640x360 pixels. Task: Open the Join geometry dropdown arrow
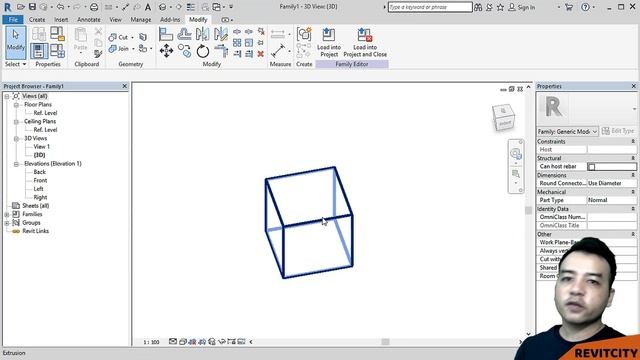[x=133, y=49]
